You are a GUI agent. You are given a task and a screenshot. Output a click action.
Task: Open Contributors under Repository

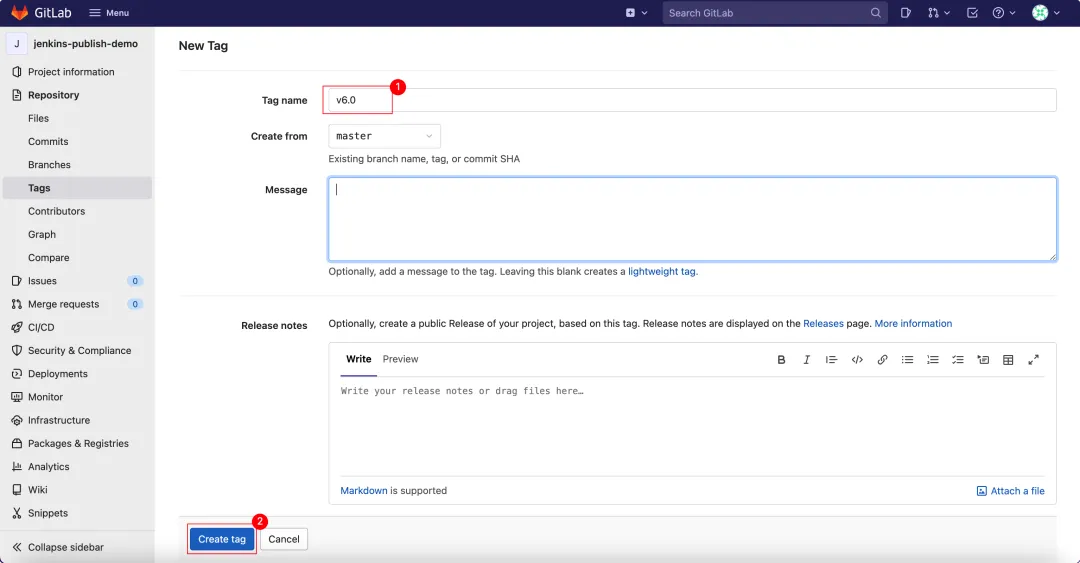[x=56, y=212]
